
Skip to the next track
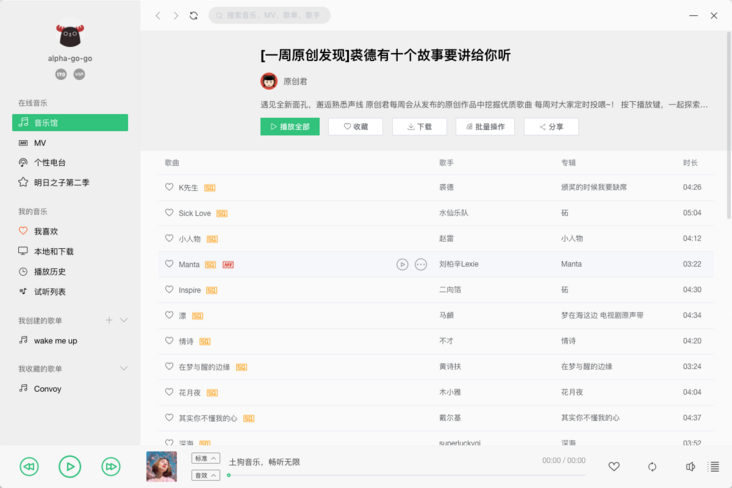click(111, 467)
